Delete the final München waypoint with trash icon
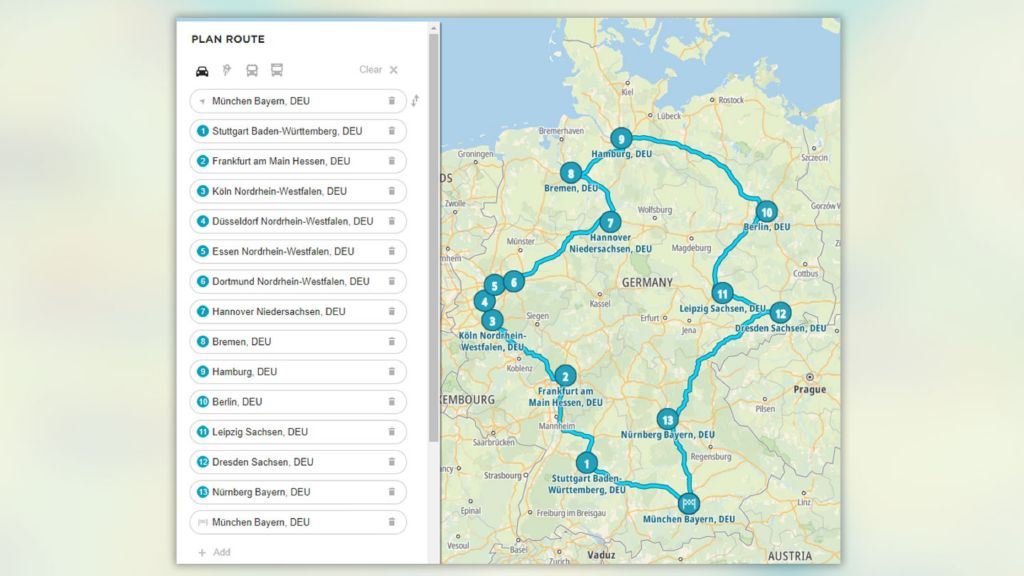Image resolution: width=1024 pixels, height=576 pixels. 392,521
